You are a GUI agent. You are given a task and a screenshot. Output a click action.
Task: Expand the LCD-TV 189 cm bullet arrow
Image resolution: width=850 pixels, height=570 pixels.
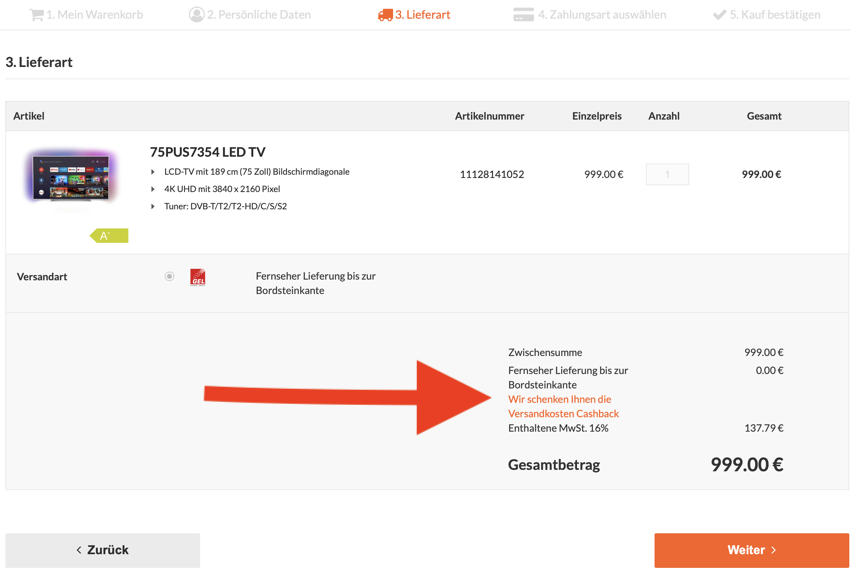153,172
